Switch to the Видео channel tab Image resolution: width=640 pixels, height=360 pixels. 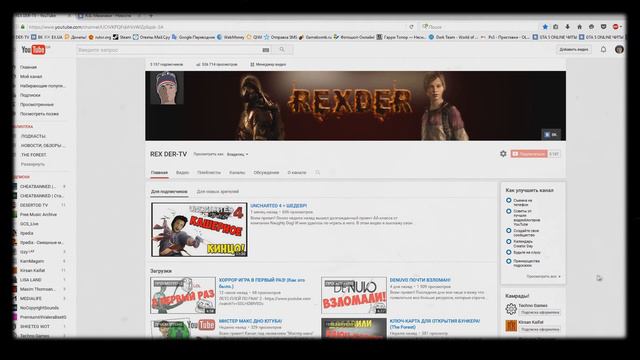click(182, 173)
